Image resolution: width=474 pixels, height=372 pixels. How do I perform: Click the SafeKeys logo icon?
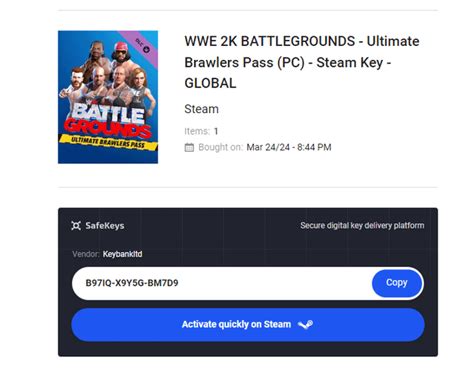(76, 226)
